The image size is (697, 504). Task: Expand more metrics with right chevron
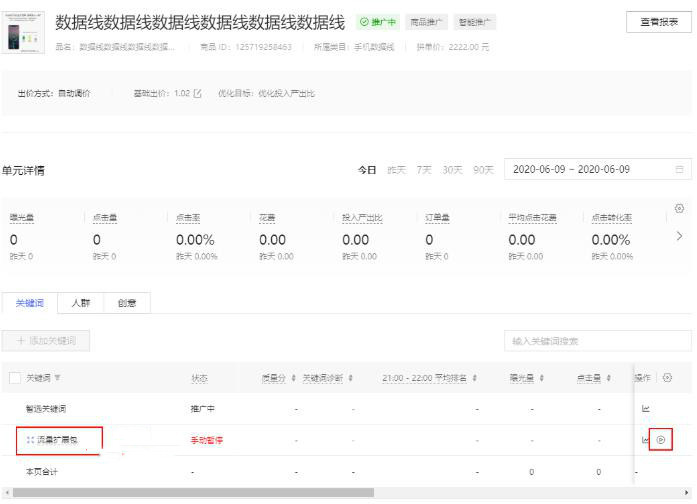coord(679,236)
